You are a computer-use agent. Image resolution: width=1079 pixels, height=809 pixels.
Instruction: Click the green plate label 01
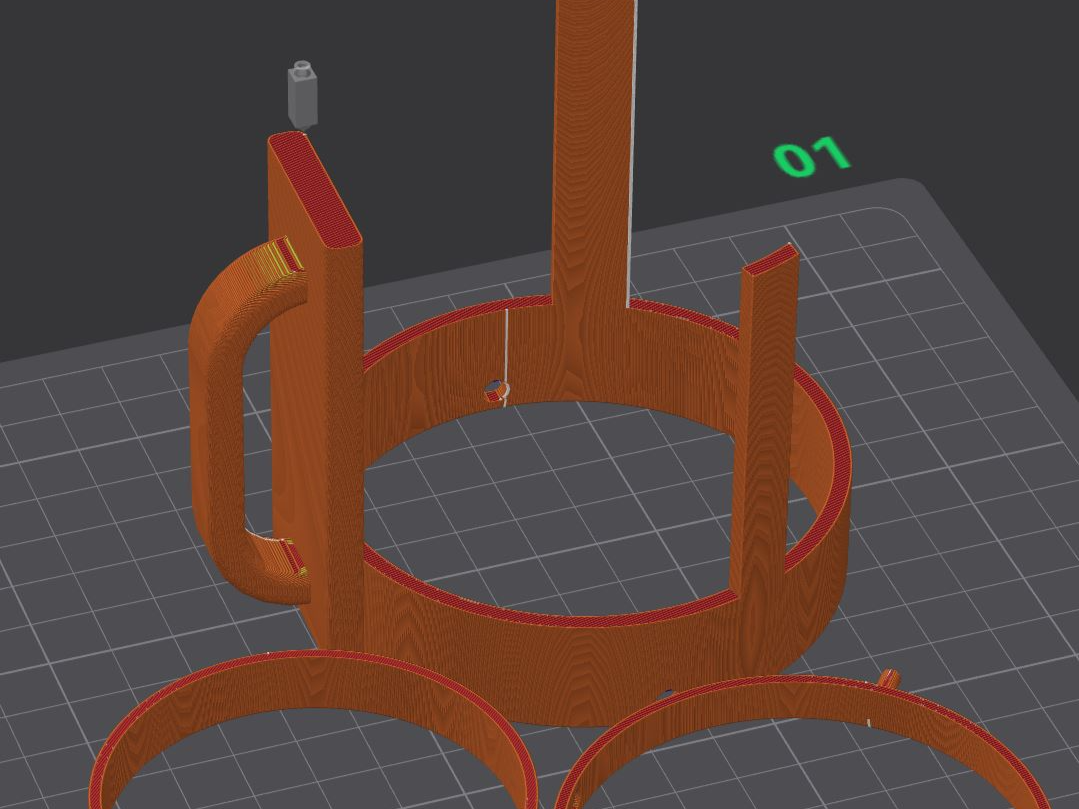tap(813, 157)
